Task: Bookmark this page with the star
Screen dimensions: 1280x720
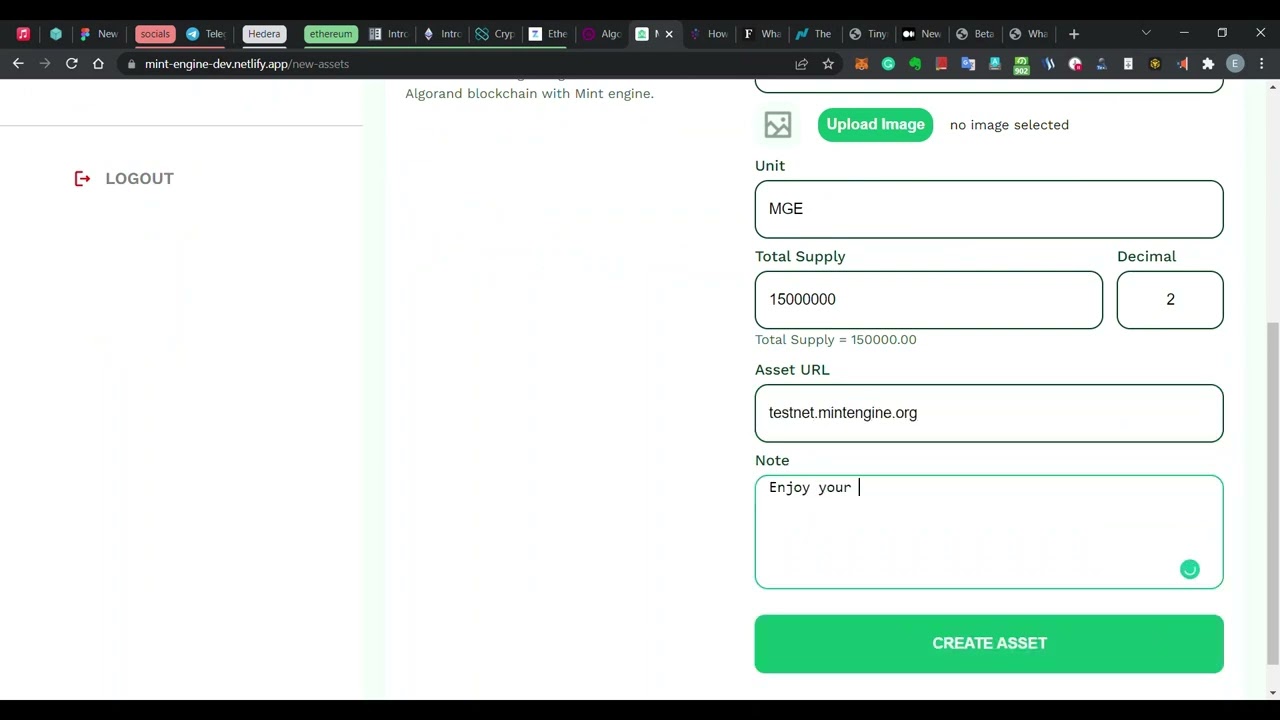Action: 828,64
